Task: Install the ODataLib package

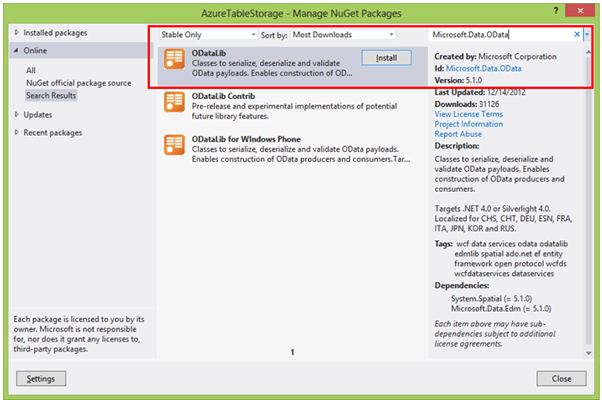Action: pos(385,58)
